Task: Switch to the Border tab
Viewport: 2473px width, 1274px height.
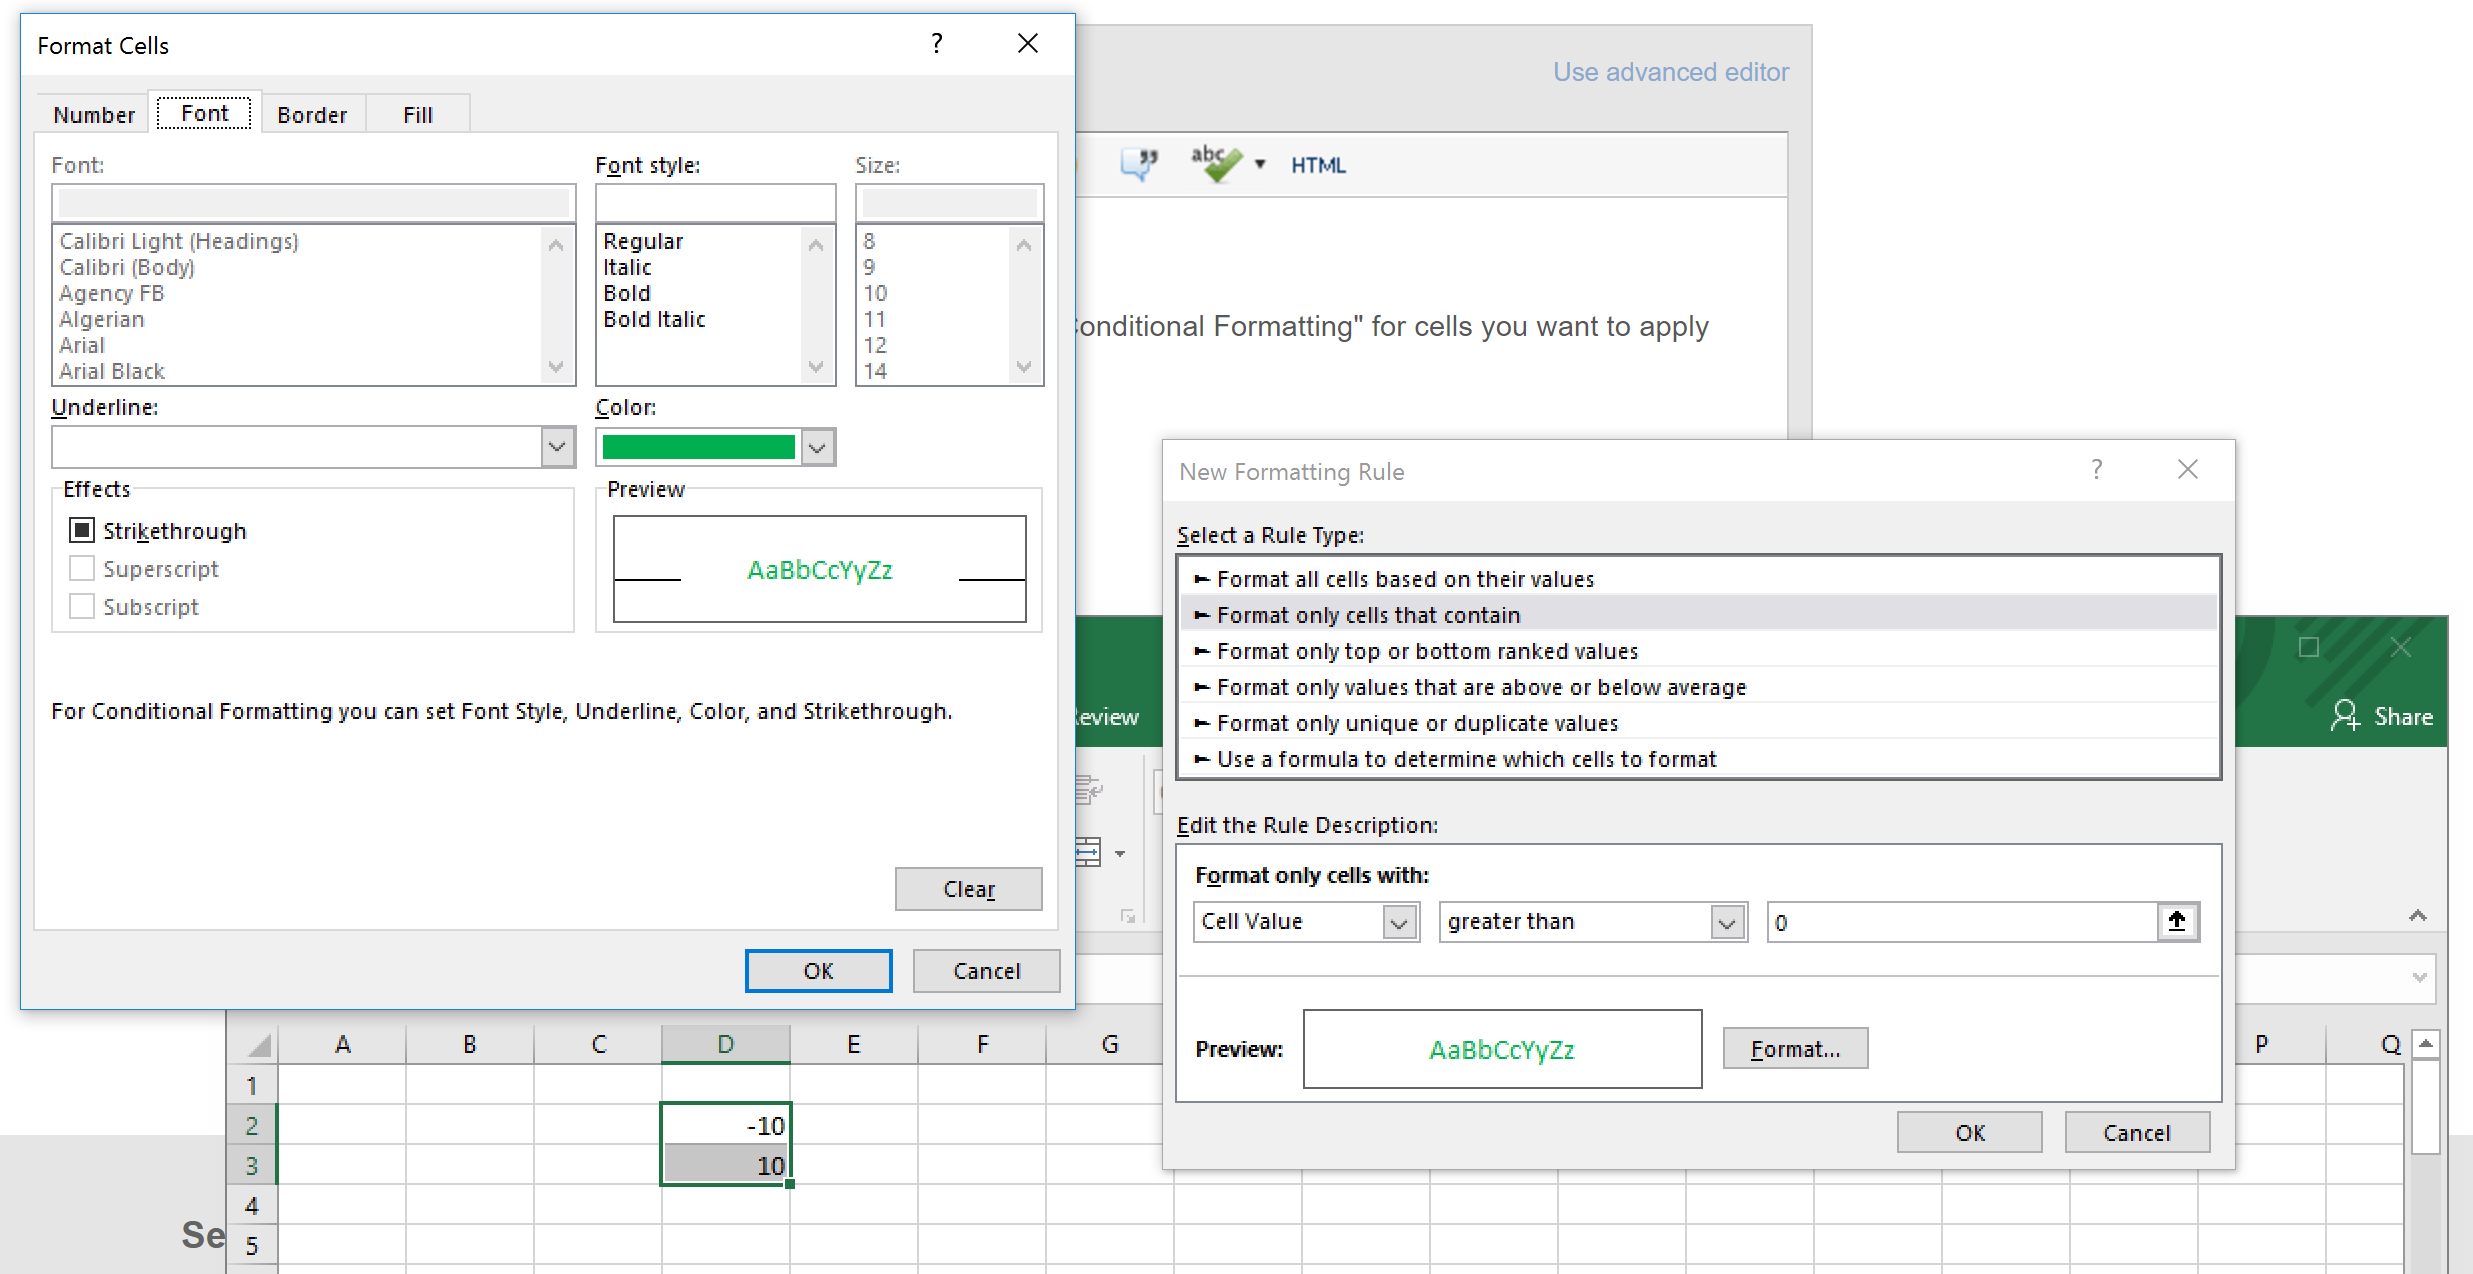Action: (312, 115)
